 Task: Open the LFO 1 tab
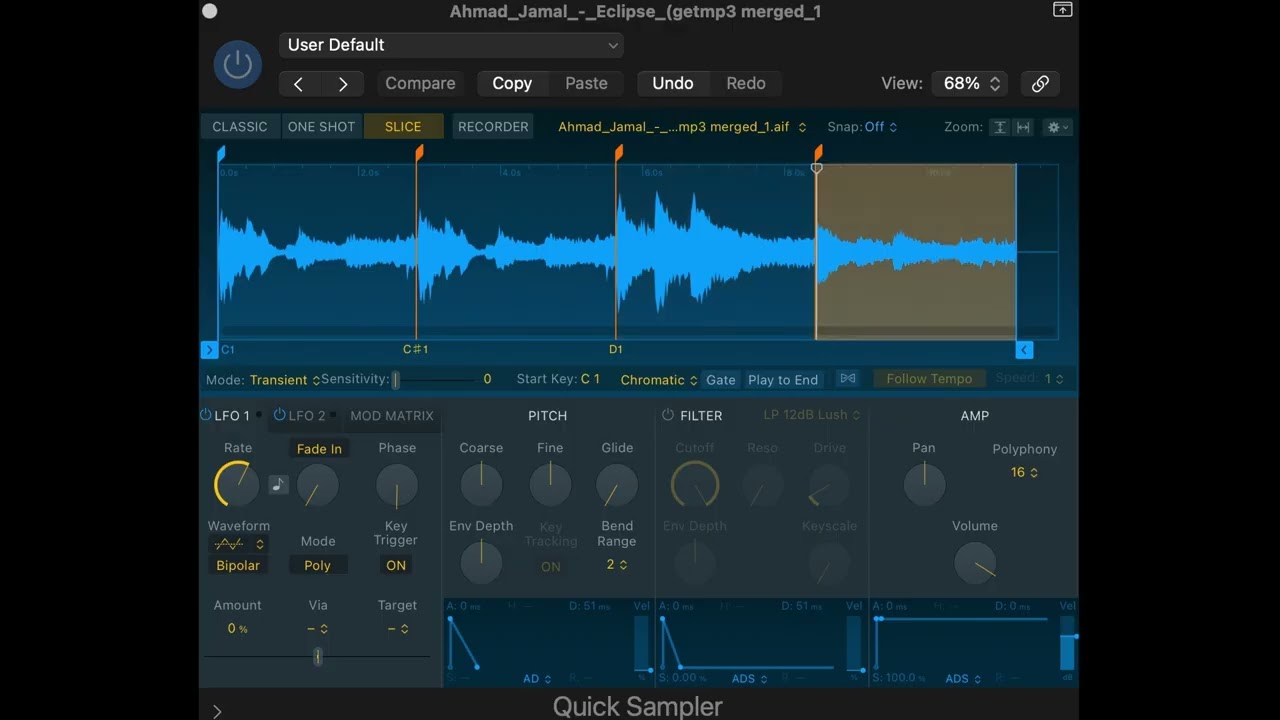click(232, 416)
